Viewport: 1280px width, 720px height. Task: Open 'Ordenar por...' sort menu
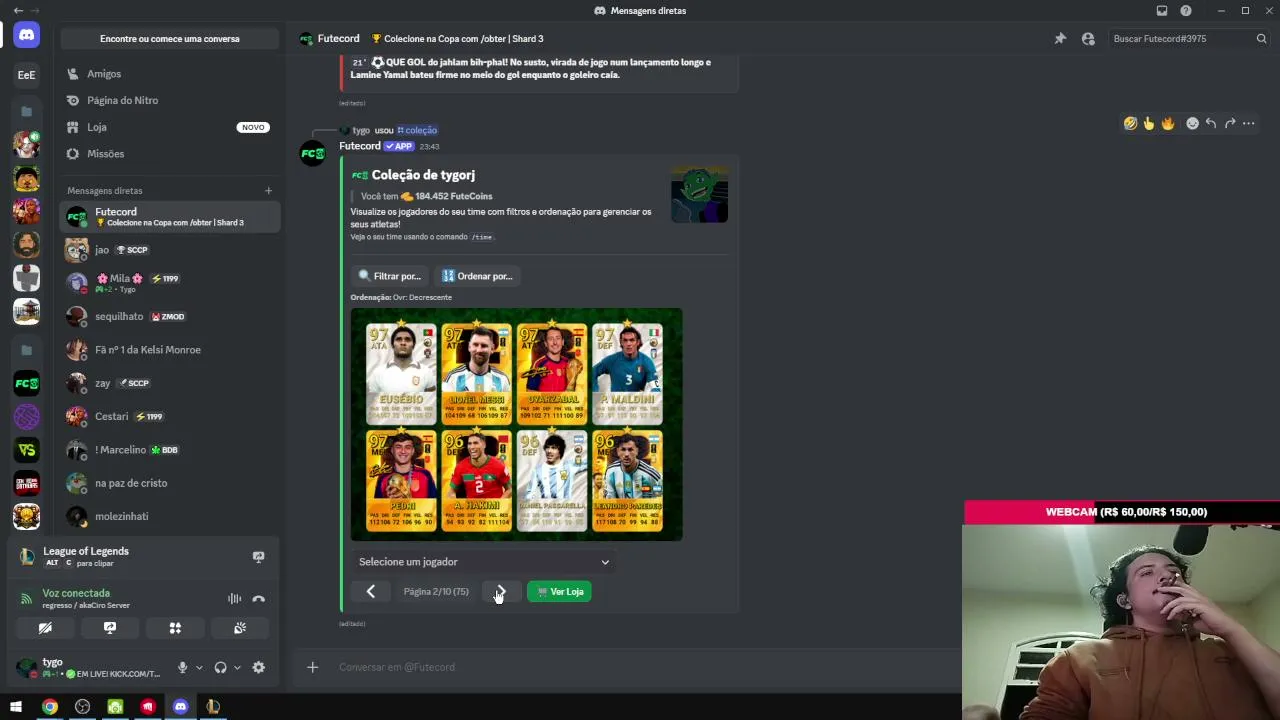(x=477, y=276)
